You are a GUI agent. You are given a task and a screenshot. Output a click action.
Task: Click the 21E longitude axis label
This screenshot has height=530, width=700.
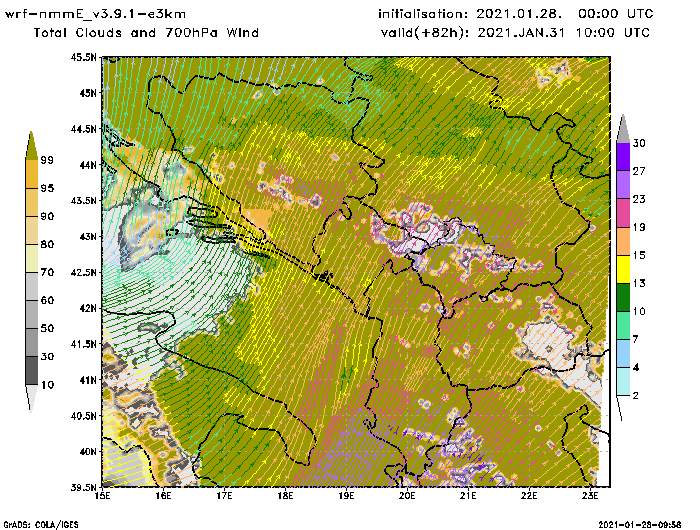tap(468, 496)
